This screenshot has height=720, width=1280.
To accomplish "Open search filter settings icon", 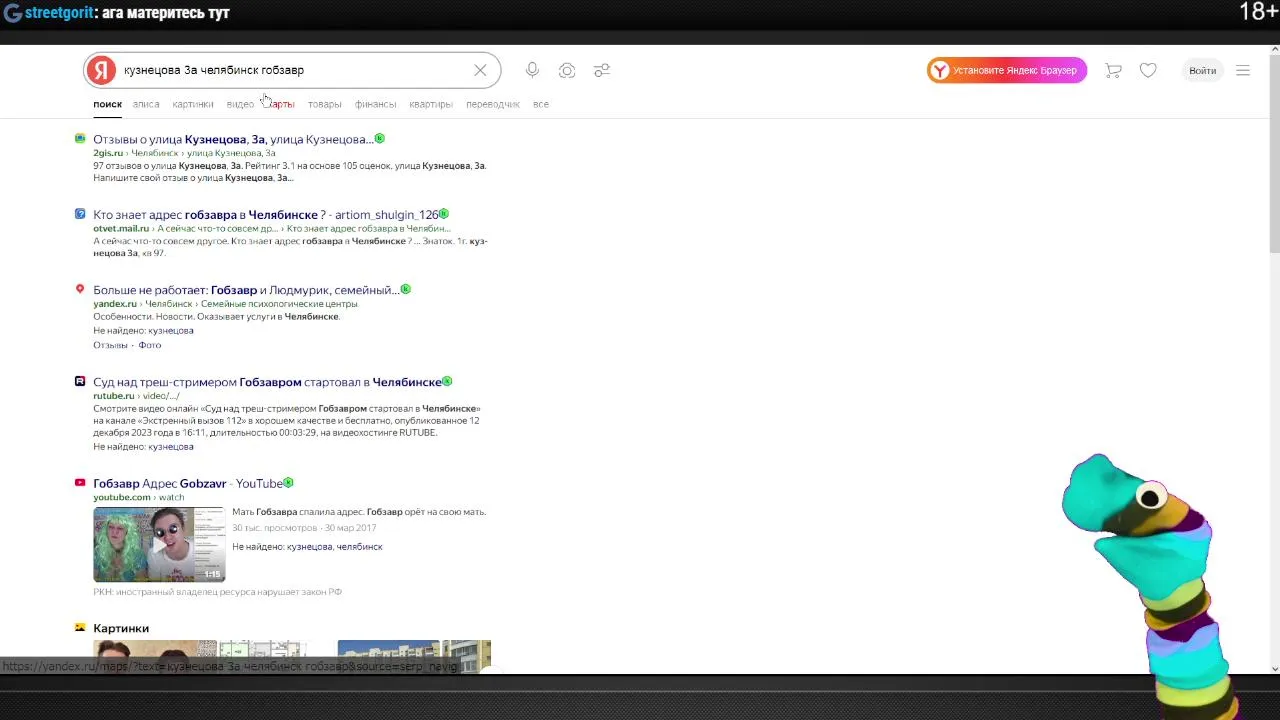I will tap(602, 70).
